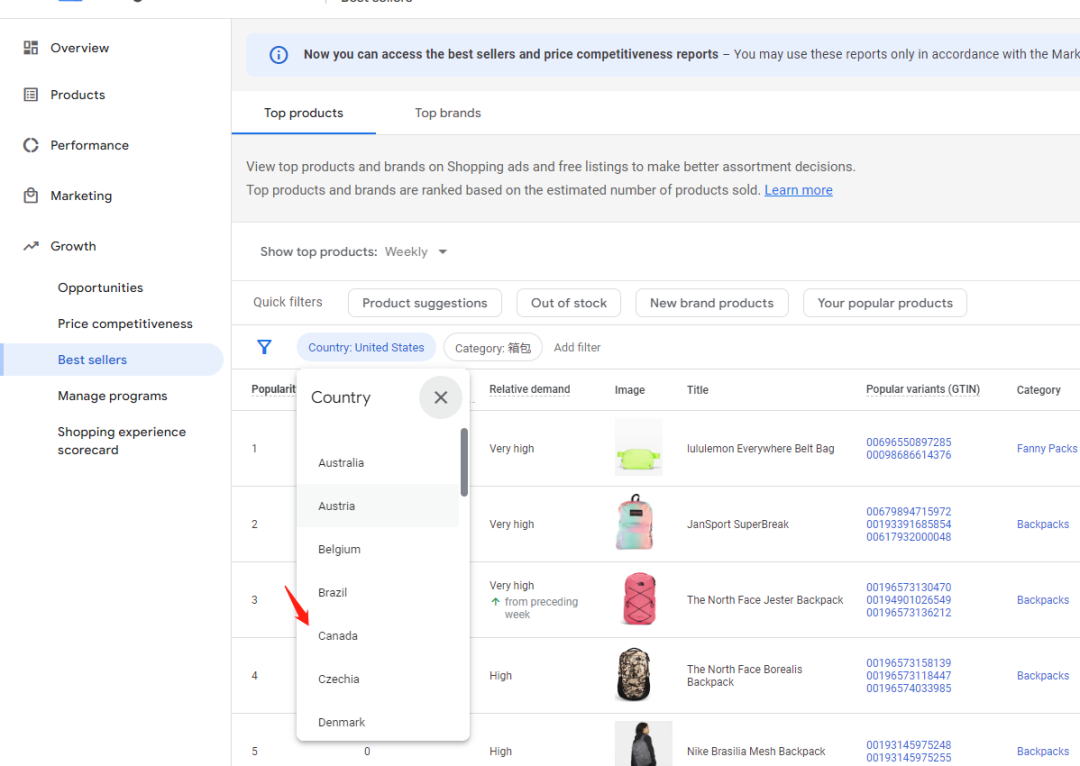
Task: Close the Country dropdown panel
Action: [440, 398]
